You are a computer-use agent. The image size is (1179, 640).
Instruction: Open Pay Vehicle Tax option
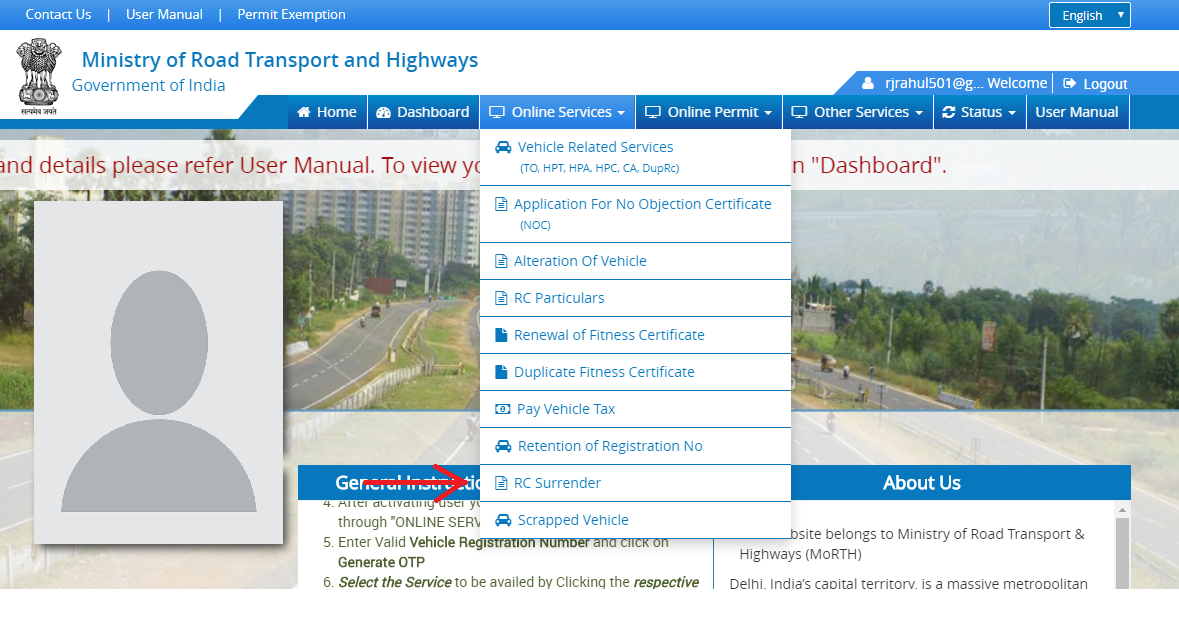(x=635, y=409)
